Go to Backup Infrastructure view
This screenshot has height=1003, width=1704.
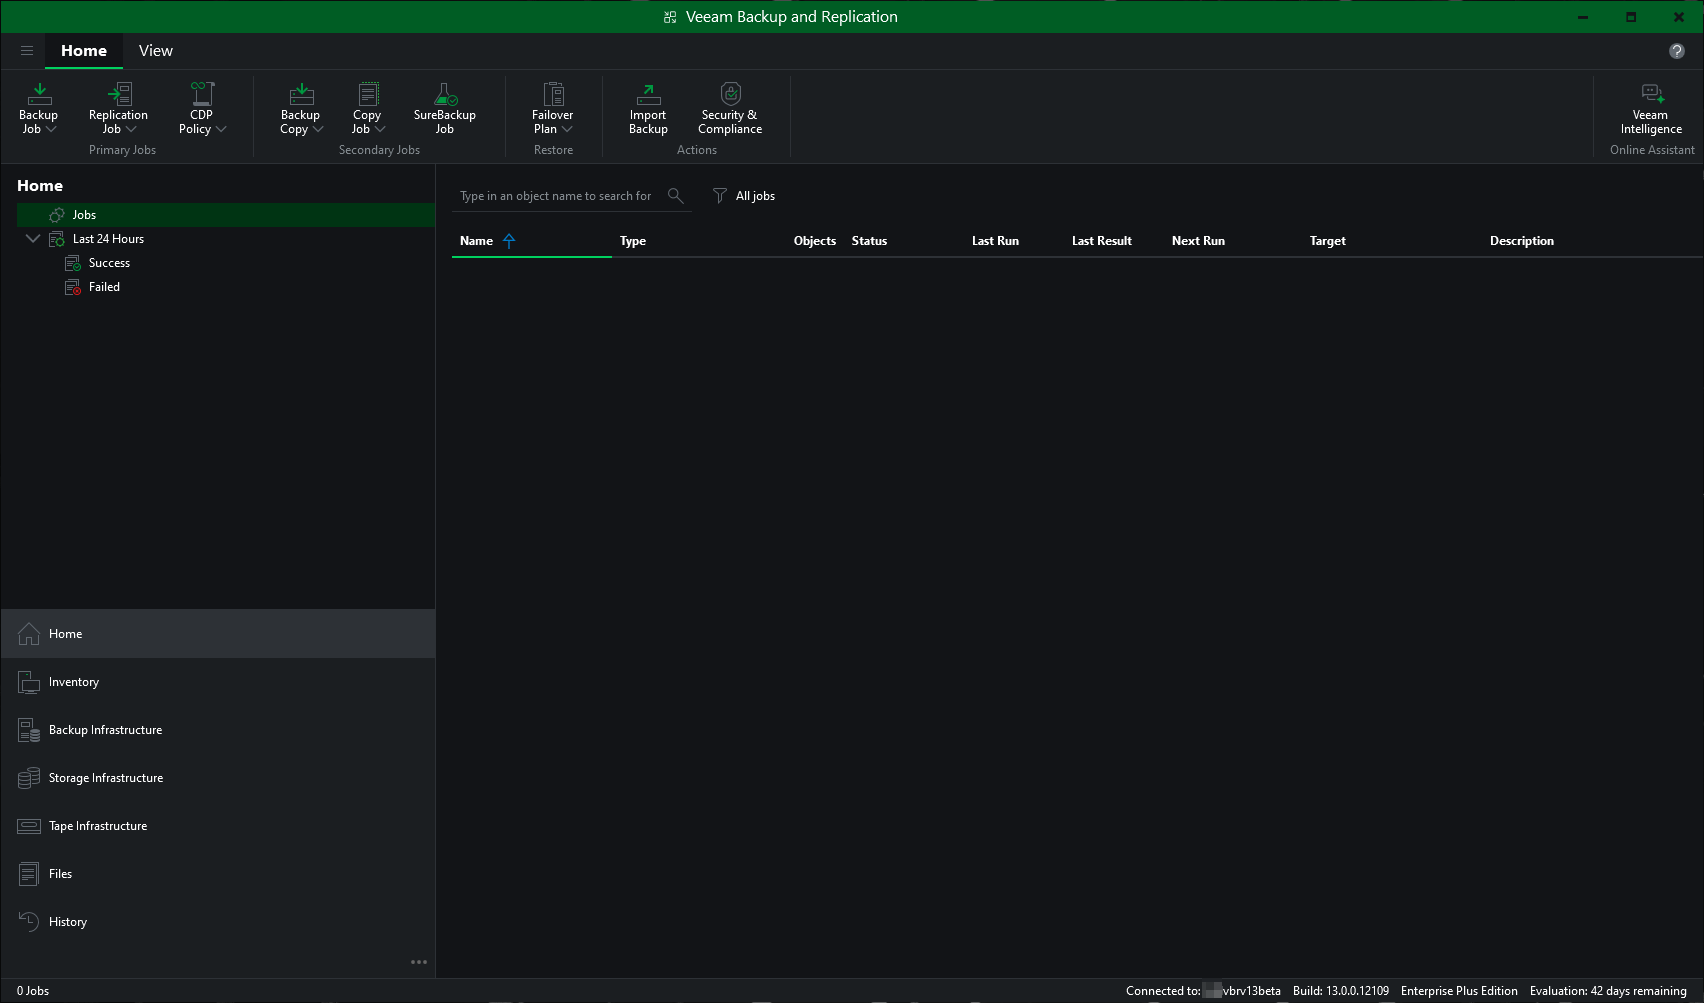click(x=105, y=730)
